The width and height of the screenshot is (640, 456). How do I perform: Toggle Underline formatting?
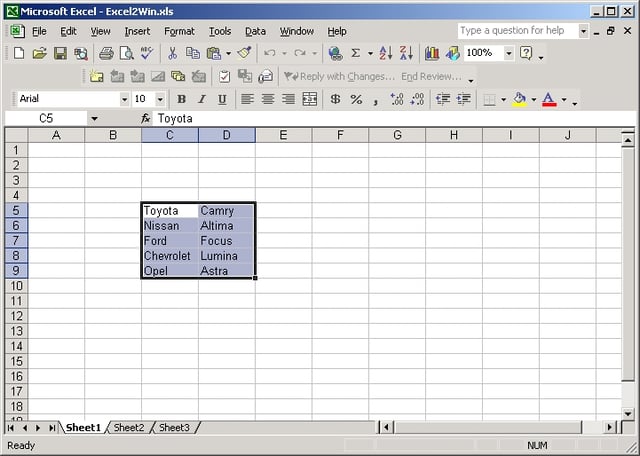(222, 99)
